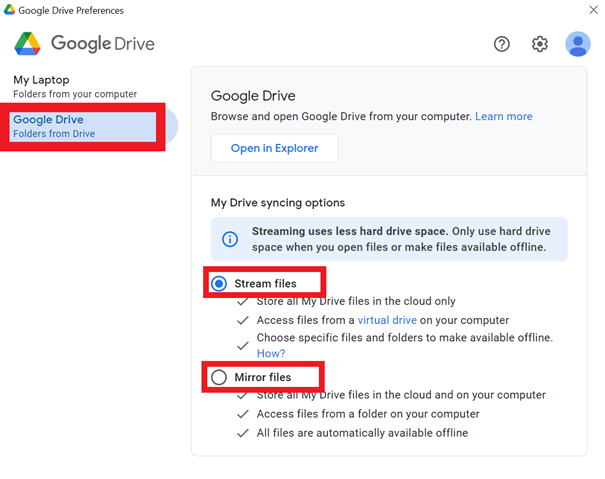Image resolution: width=605 pixels, height=479 pixels.
Task: Click checkmark beside 'All files are automatically available offline'
Action: click(243, 433)
